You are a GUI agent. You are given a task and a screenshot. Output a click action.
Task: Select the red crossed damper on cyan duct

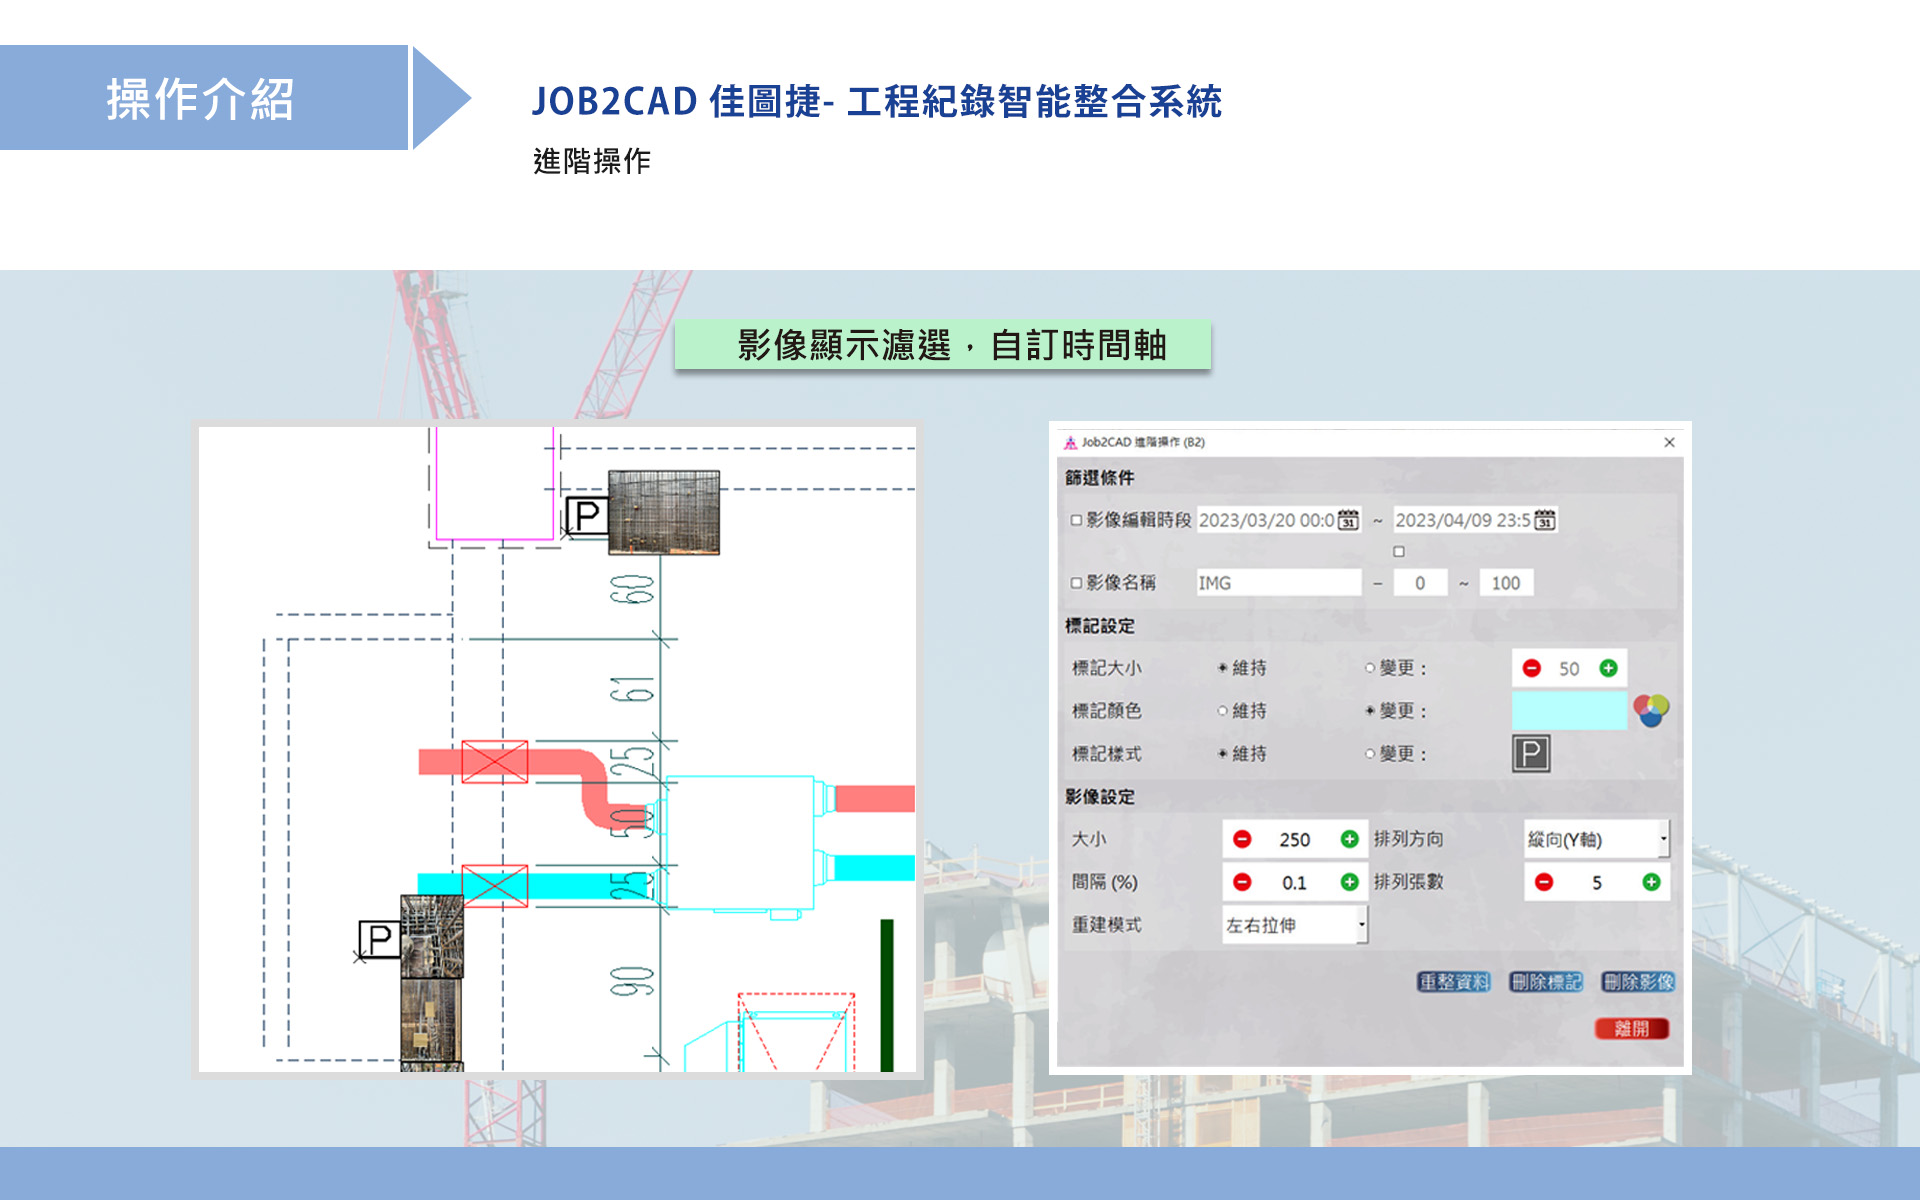(495, 886)
